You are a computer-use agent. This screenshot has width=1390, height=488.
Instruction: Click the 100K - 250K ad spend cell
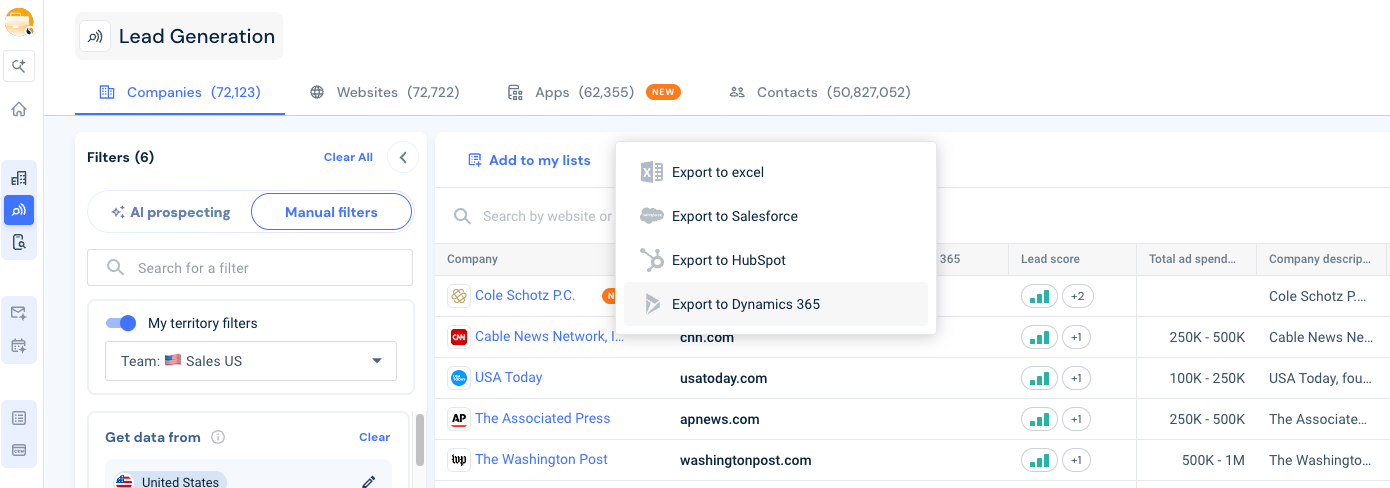[x=1207, y=378]
